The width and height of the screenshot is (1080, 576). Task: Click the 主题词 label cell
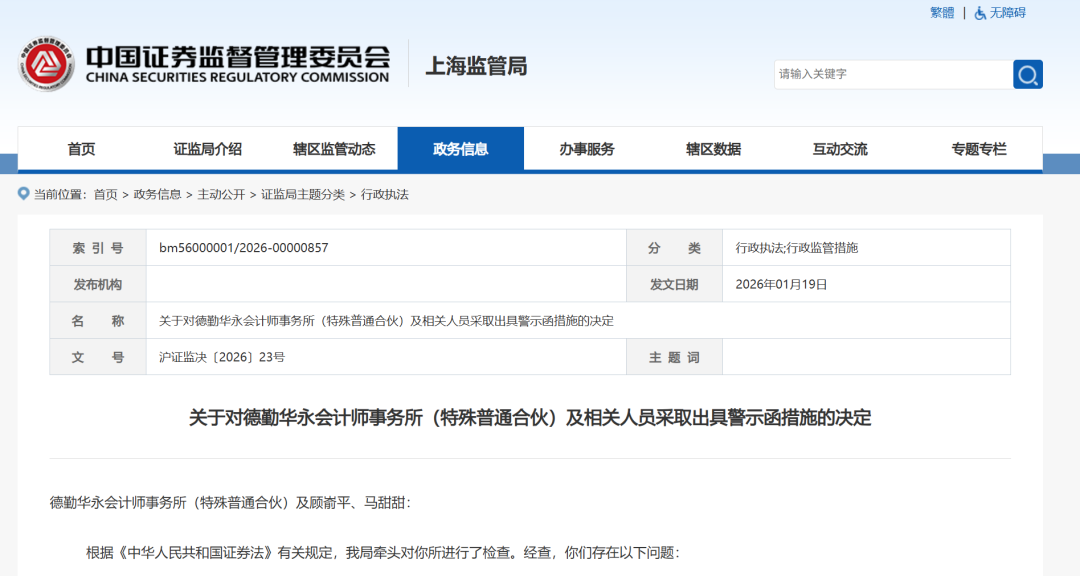tap(674, 357)
